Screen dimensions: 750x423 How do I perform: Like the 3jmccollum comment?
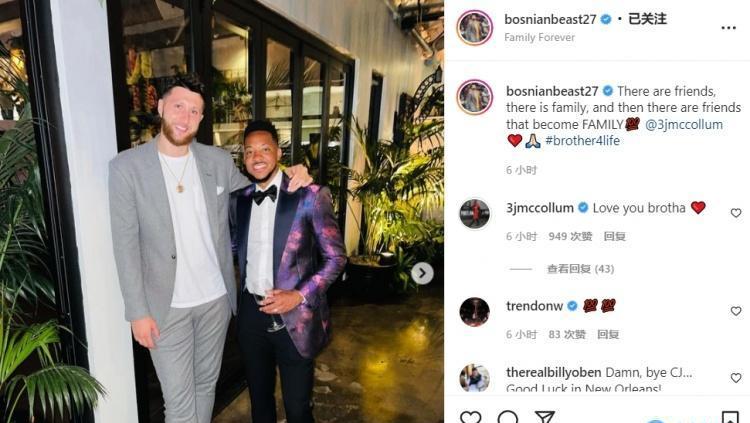tap(736, 213)
